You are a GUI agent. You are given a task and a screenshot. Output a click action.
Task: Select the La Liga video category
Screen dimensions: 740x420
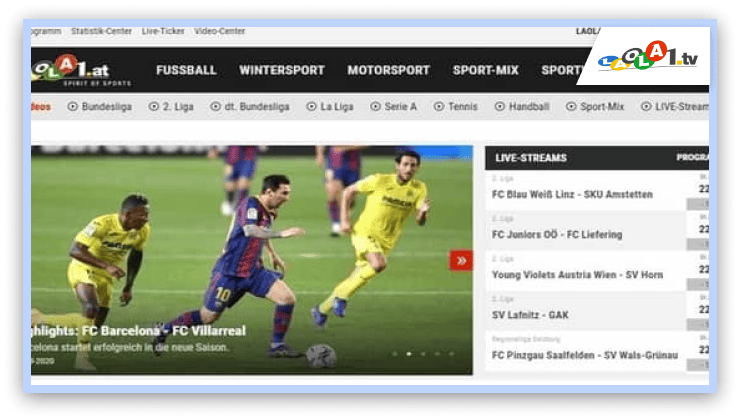pyautogui.click(x=337, y=107)
